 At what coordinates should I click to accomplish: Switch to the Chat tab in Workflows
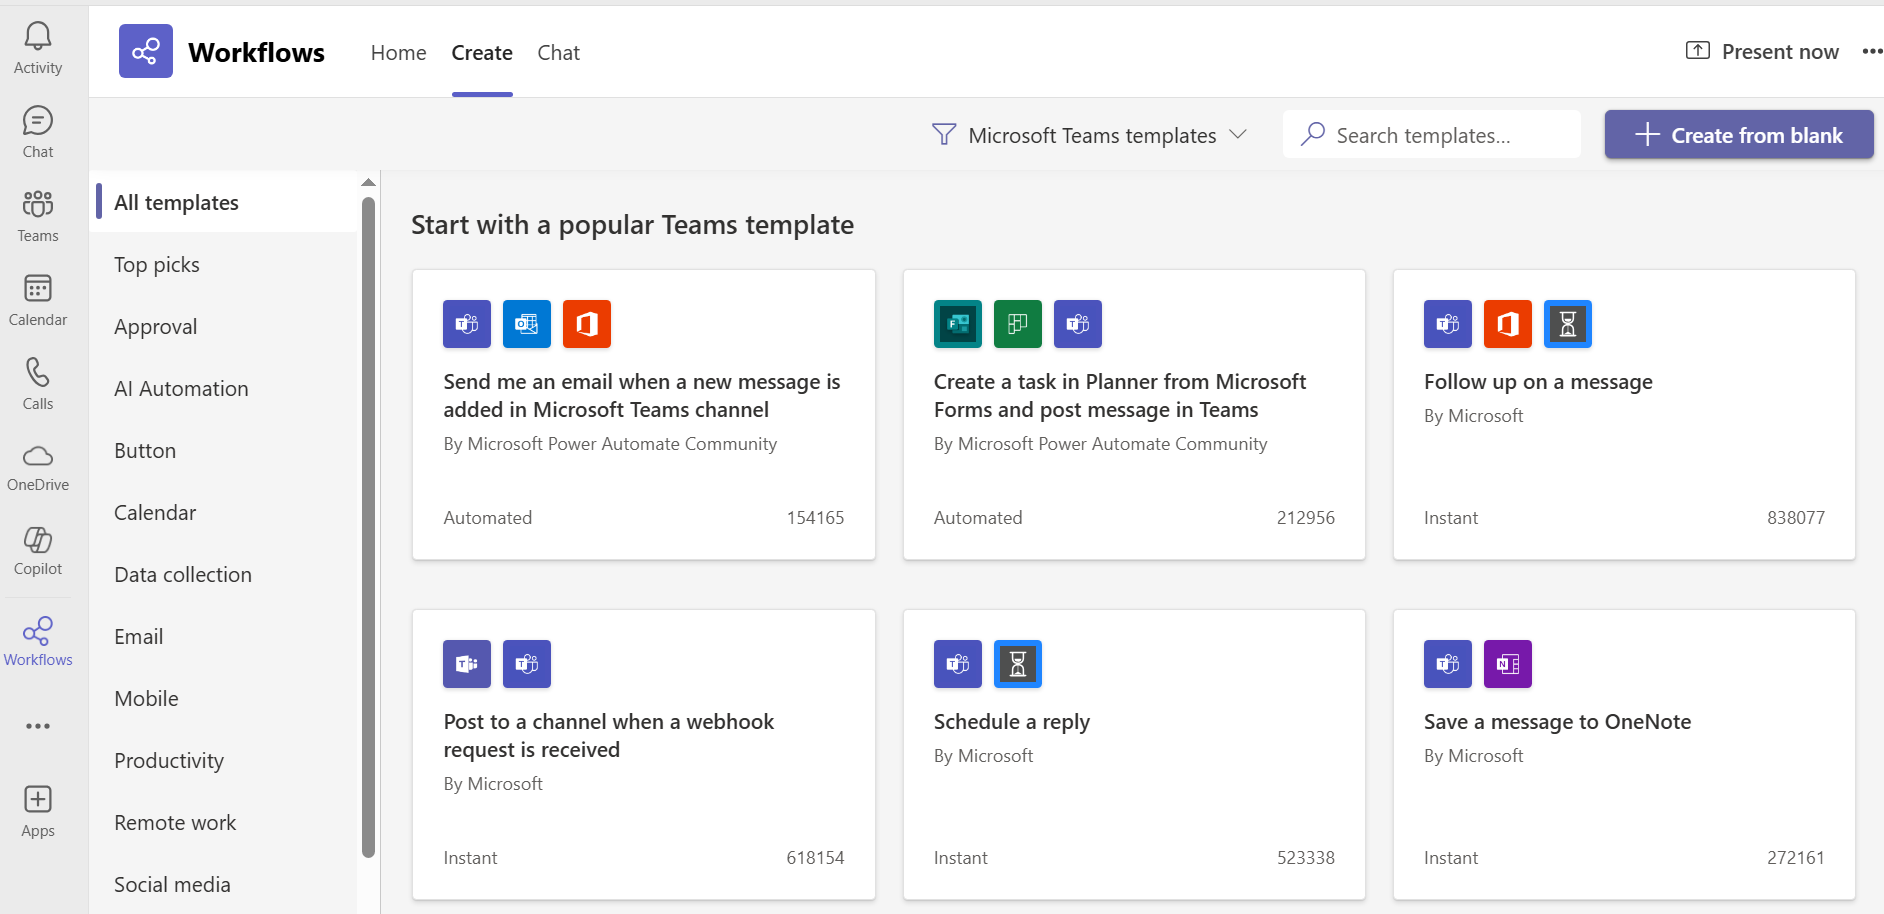(x=558, y=53)
